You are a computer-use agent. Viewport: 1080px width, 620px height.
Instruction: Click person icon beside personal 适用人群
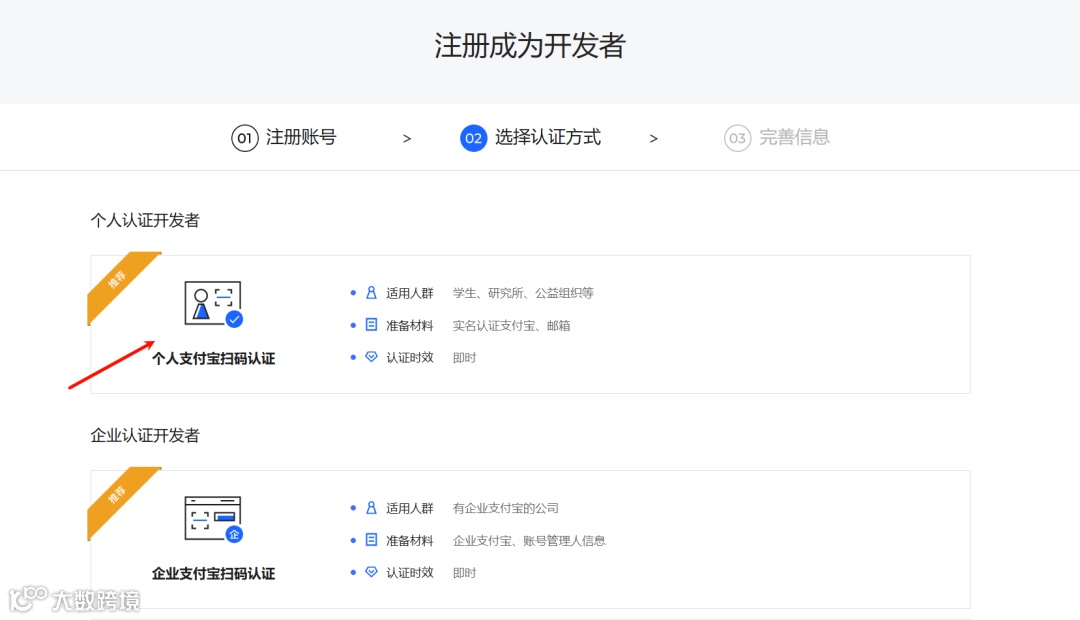click(371, 293)
